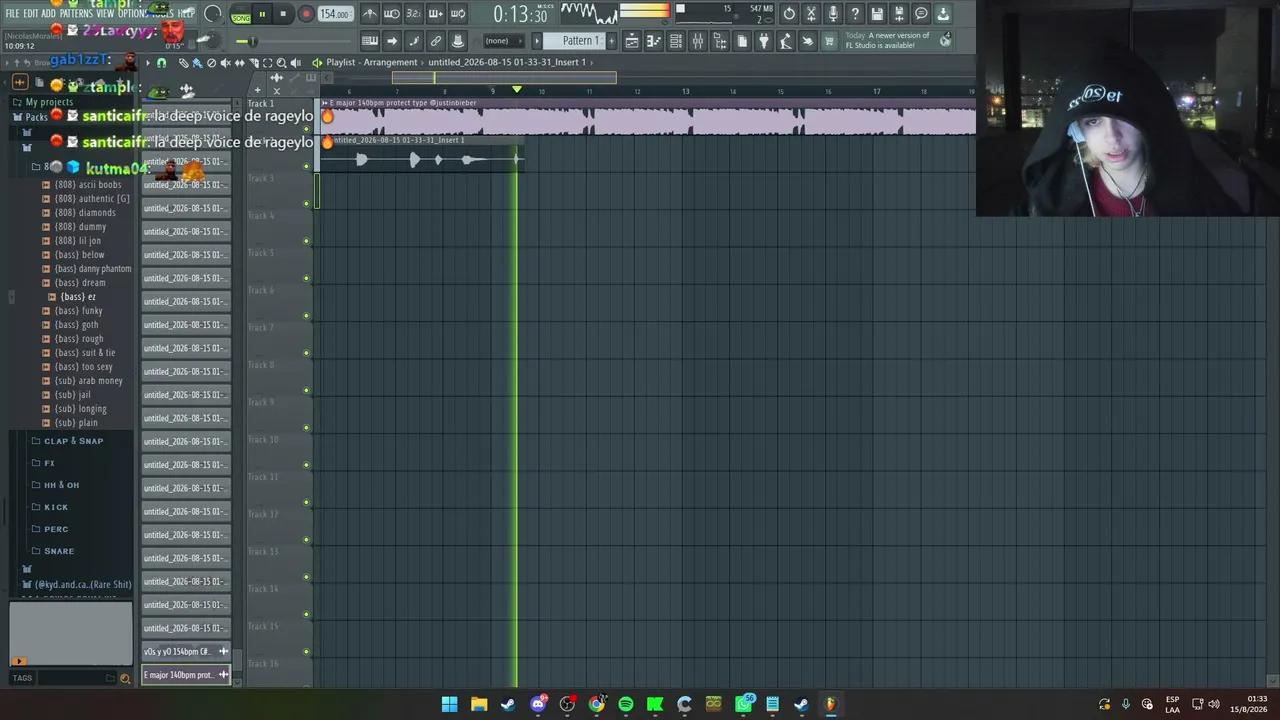1280x720 pixels.
Task: Toggle the link-to-controller chain icon
Action: (x=435, y=41)
